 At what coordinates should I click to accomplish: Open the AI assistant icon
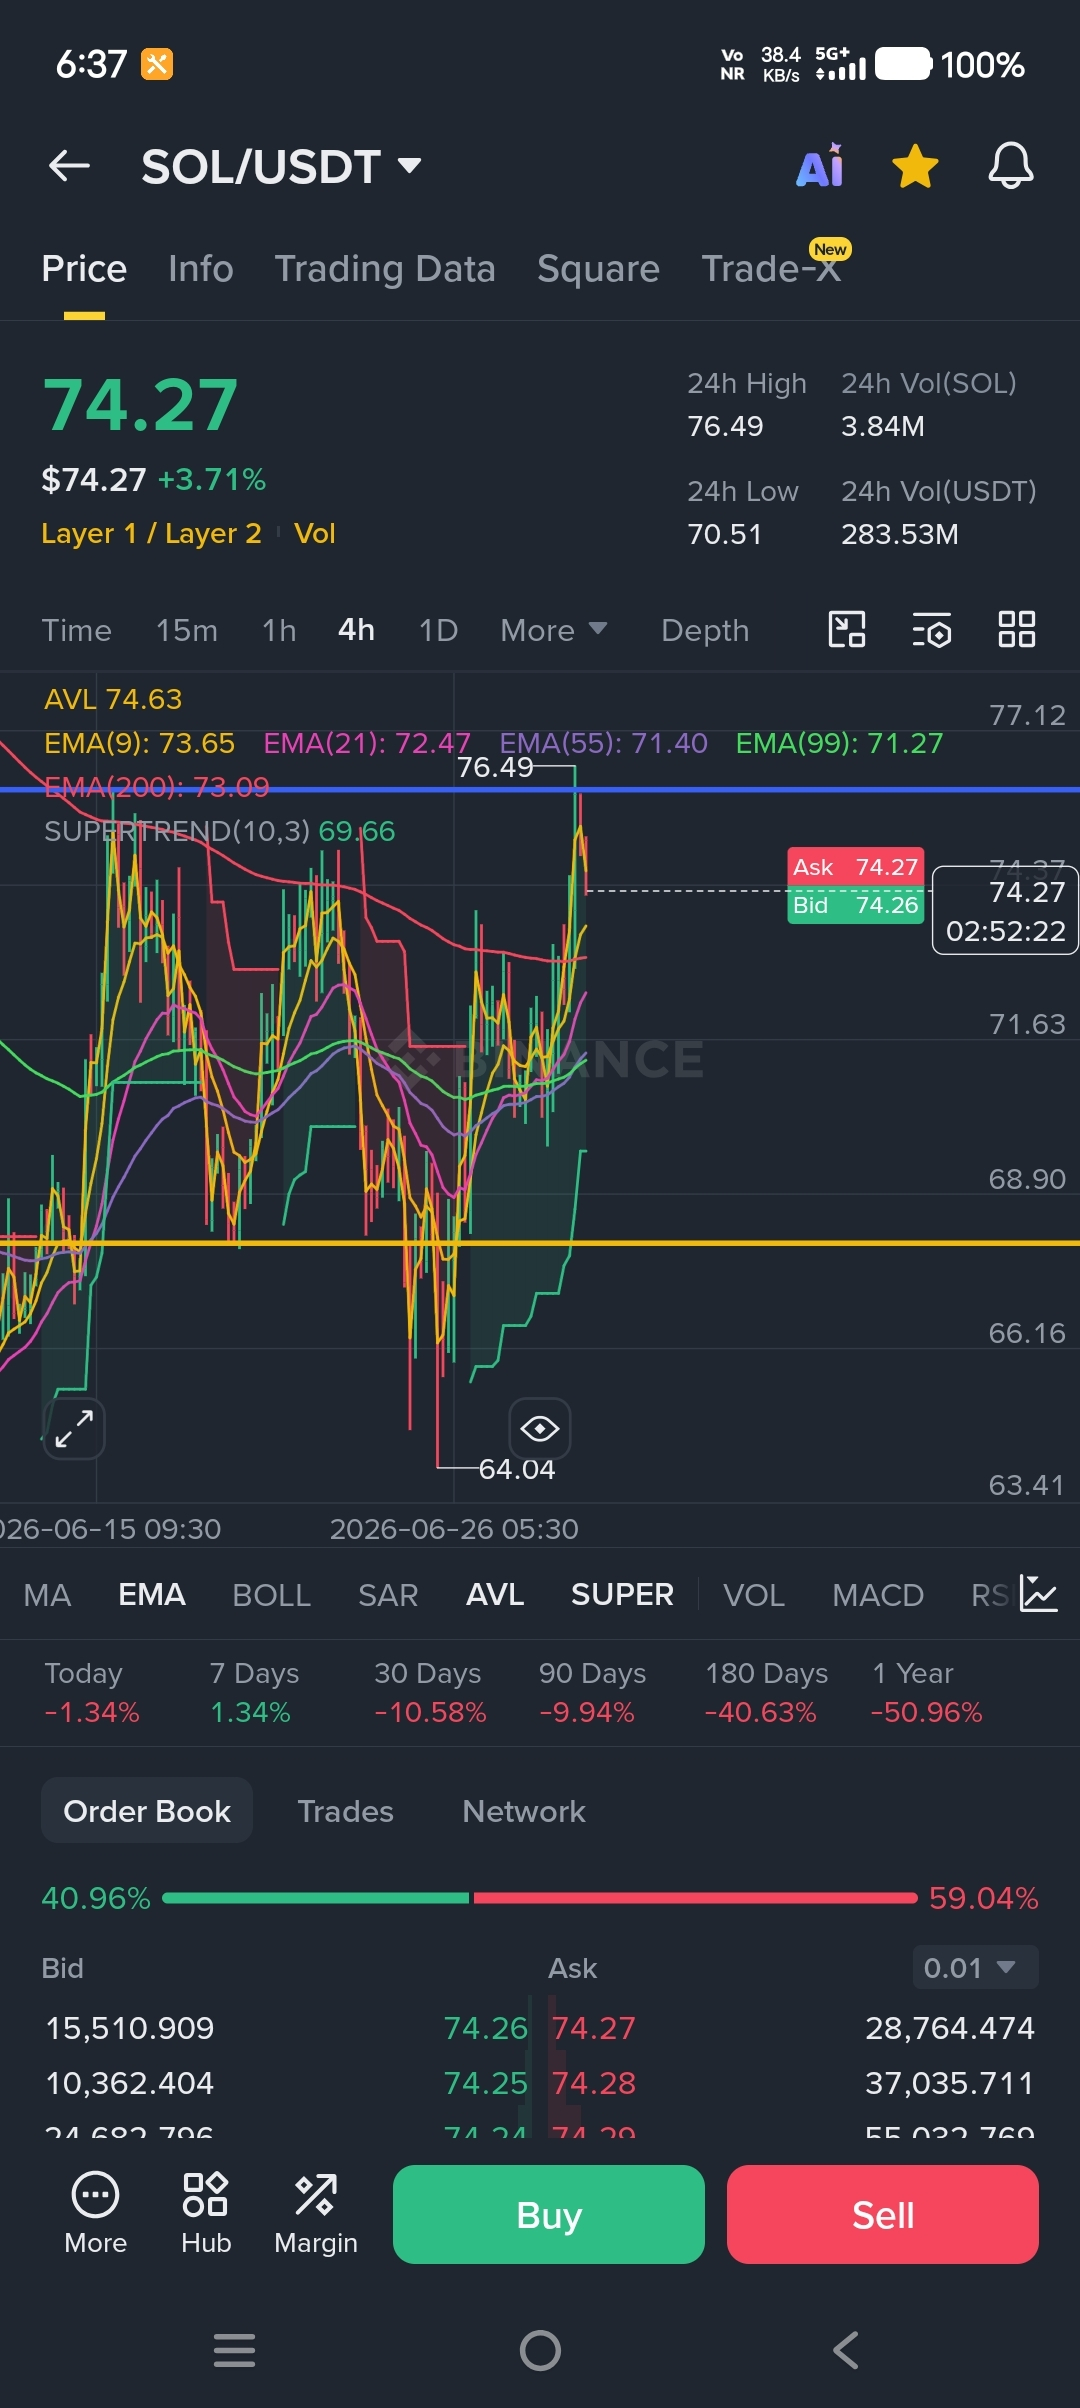[x=820, y=166]
